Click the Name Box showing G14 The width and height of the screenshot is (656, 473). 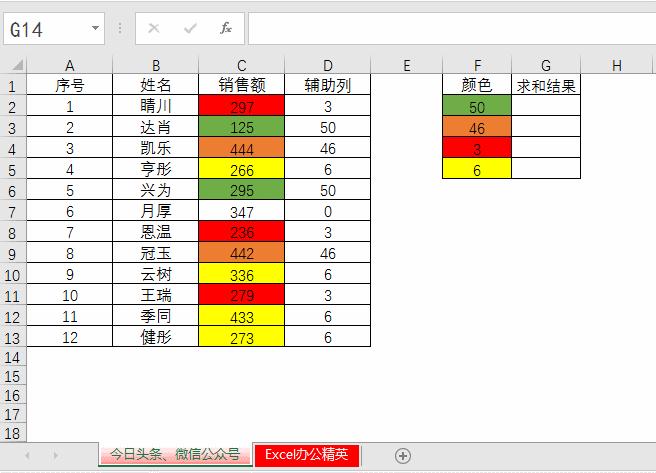pos(54,29)
